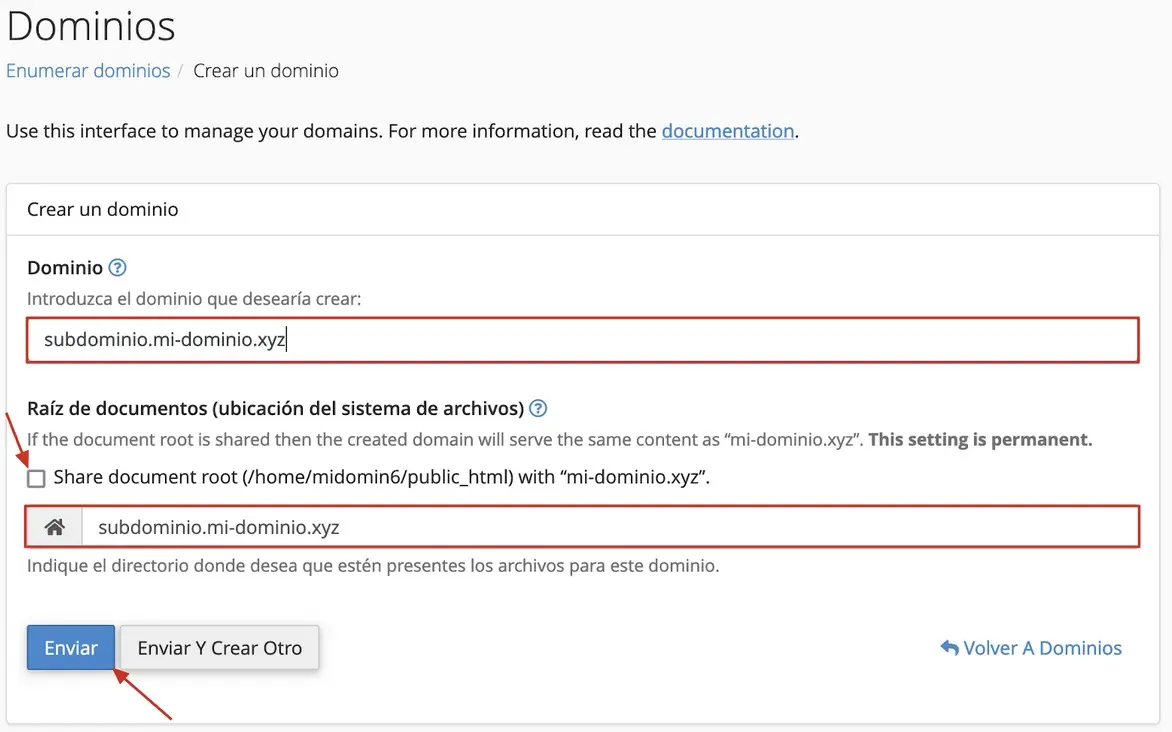Open the documentation link

click(x=727, y=131)
